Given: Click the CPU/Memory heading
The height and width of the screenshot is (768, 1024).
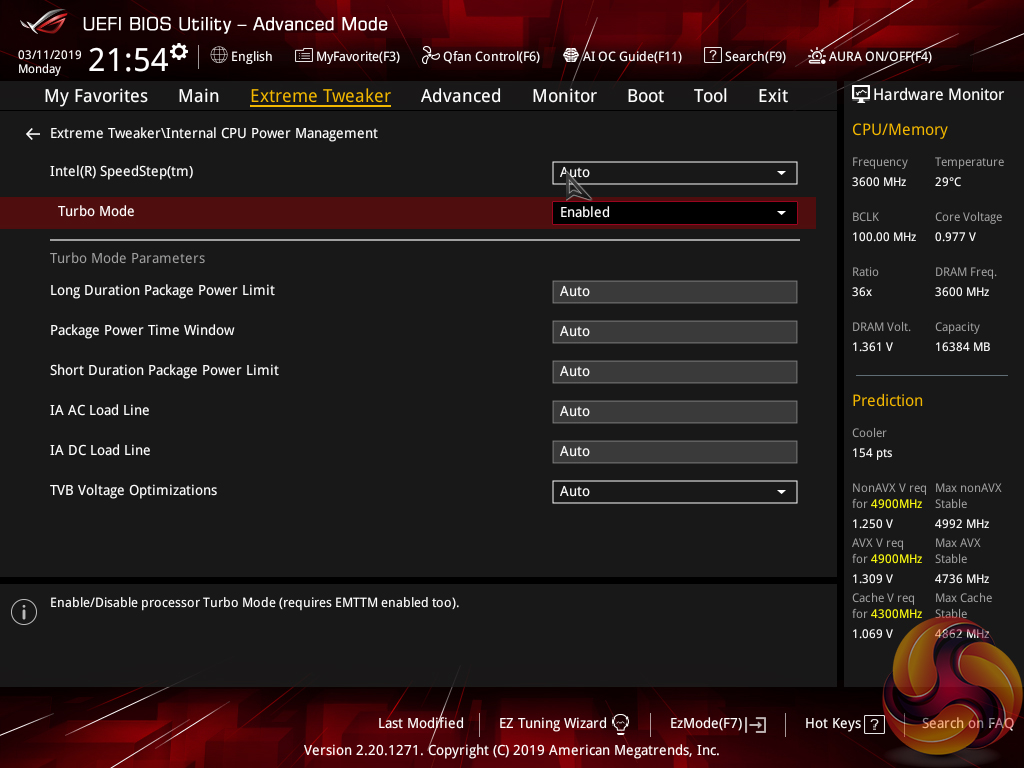Looking at the screenshot, I should click(x=899, y=130).
